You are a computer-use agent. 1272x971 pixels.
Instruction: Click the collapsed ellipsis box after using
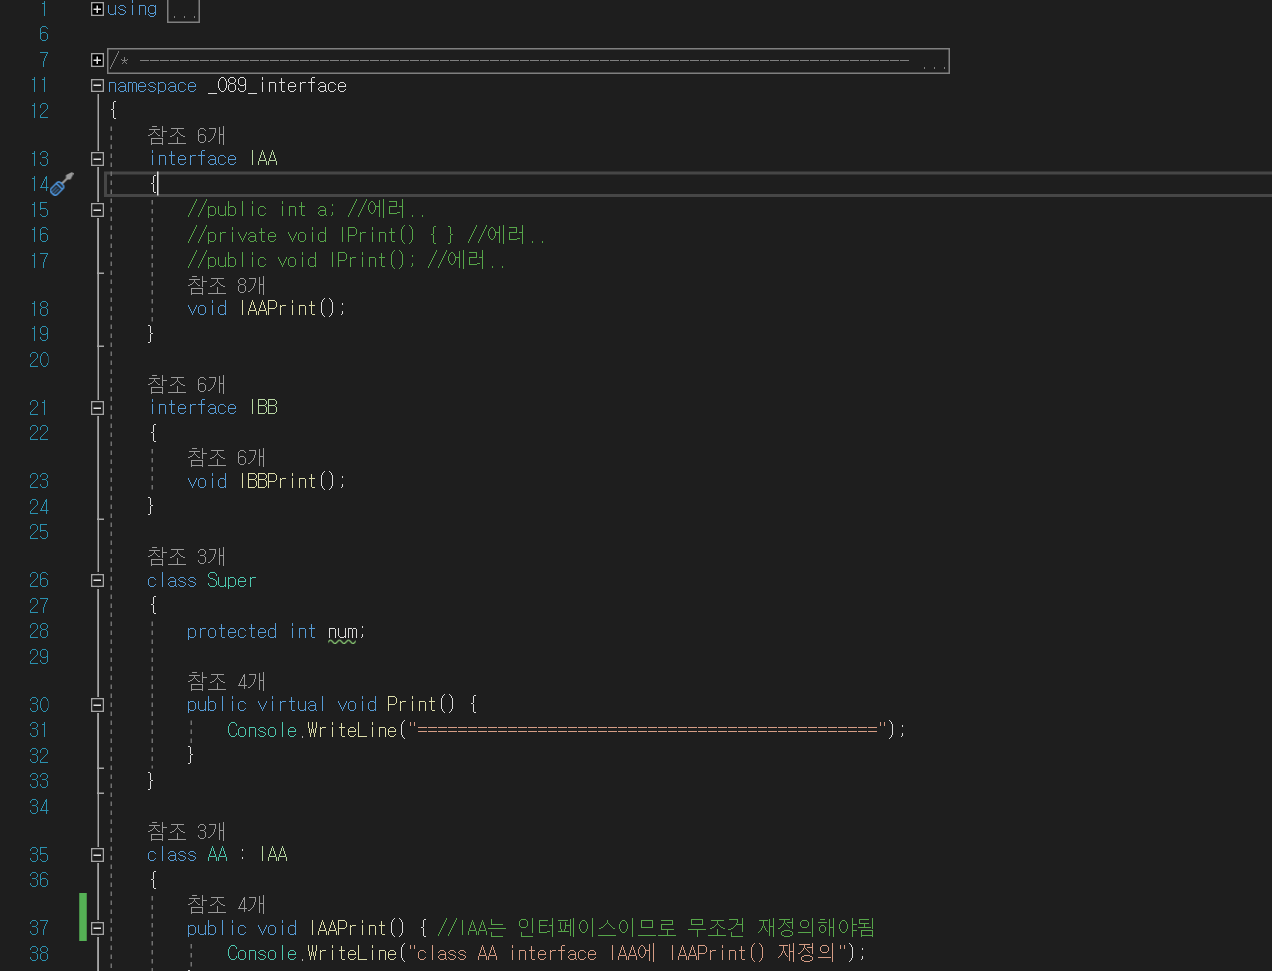pyautogui.click(x=183, y=11)
